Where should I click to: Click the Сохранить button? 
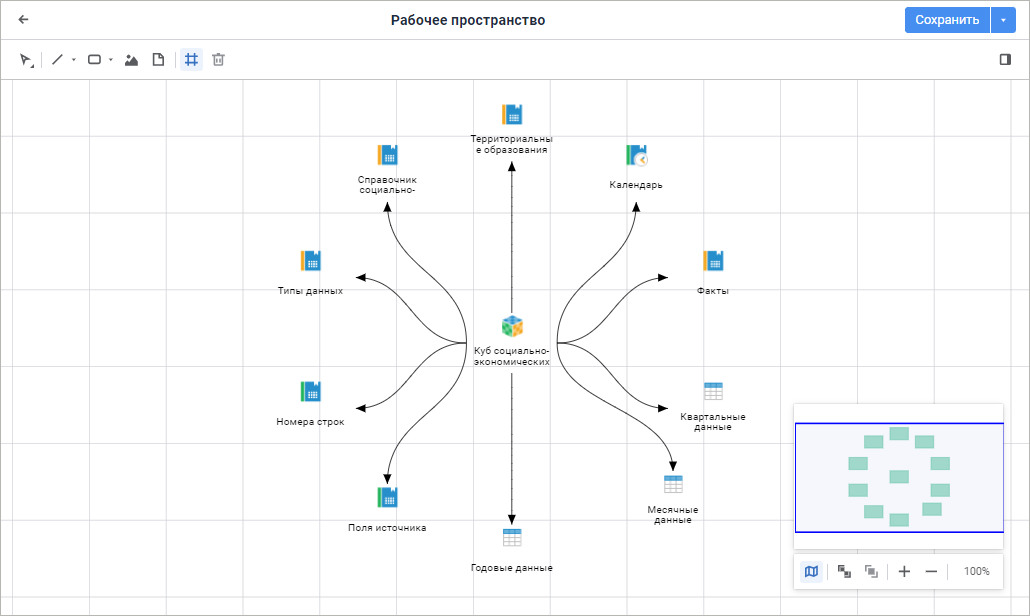pos(947,20)
